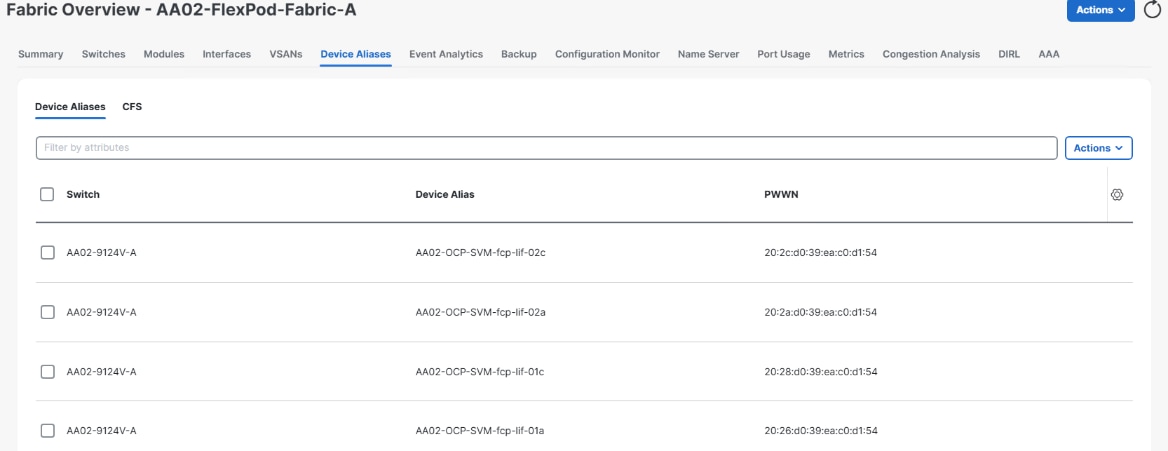Image resolution: width=1168 pixels, height=451 pixels.
Task: Open table column settings gear
Action: (x=1117, y=195)
